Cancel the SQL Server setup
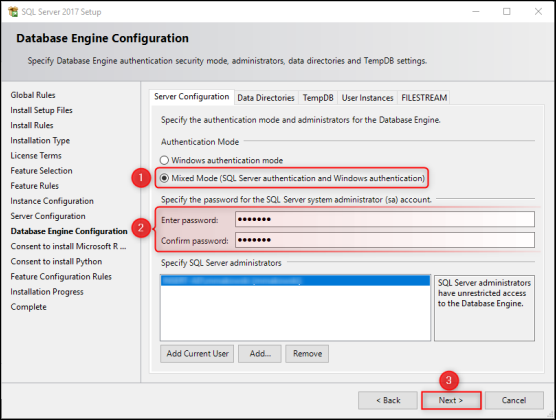 tap(514, 400)
